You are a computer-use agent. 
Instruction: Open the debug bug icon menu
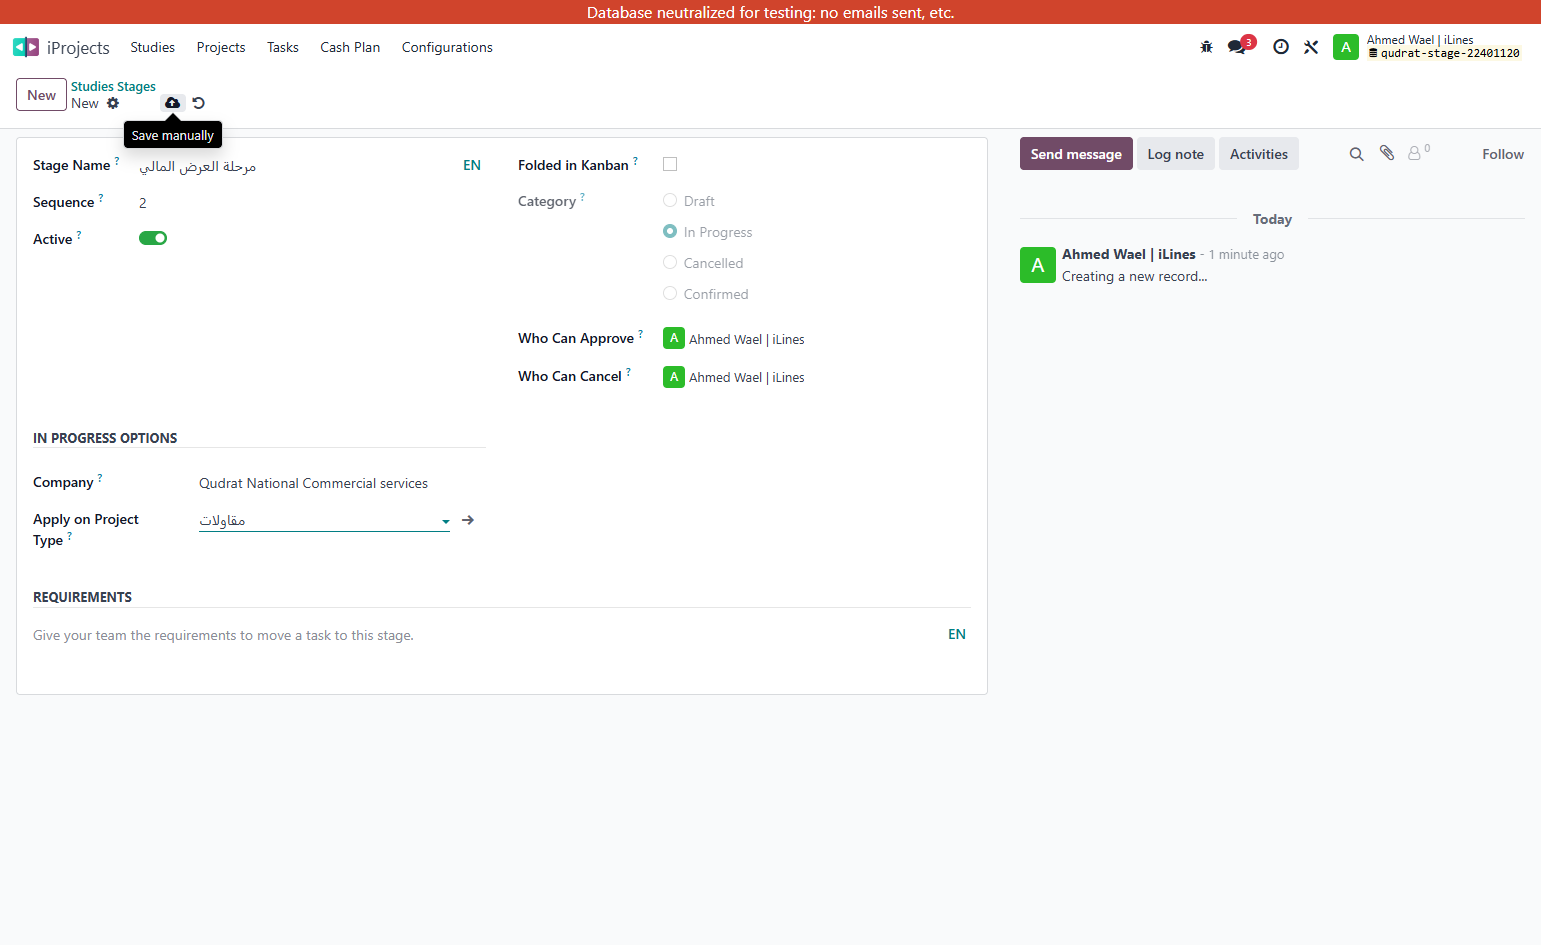tap(1206, 47)
